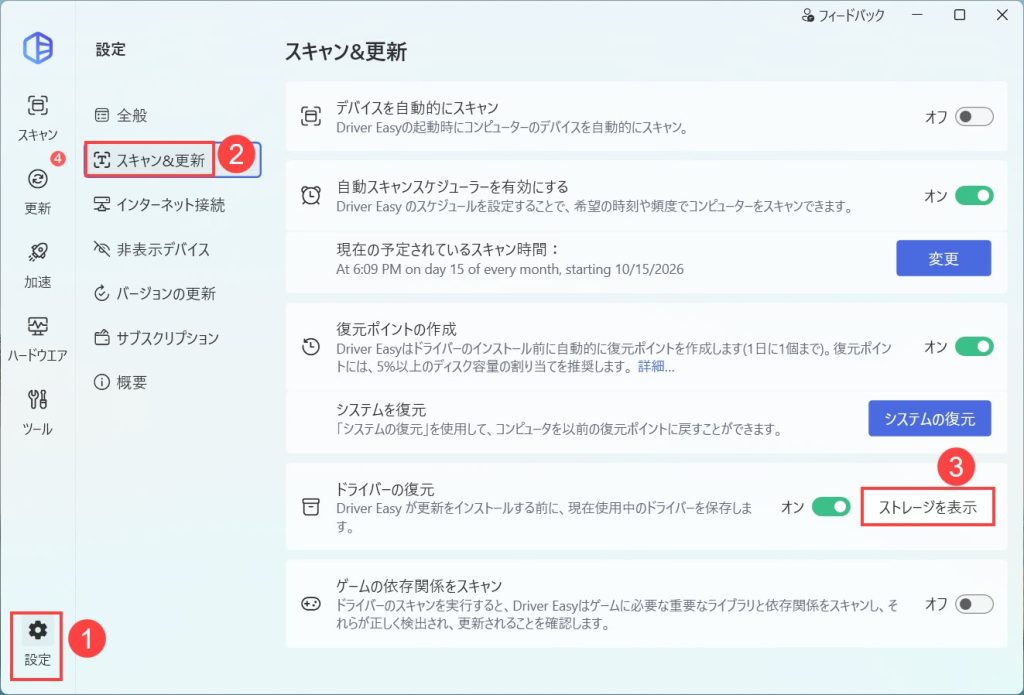1024x695 pixels.
Task: Open 設定 gear at bottom left
Action: pyautogui.click(x=37, y=645)
